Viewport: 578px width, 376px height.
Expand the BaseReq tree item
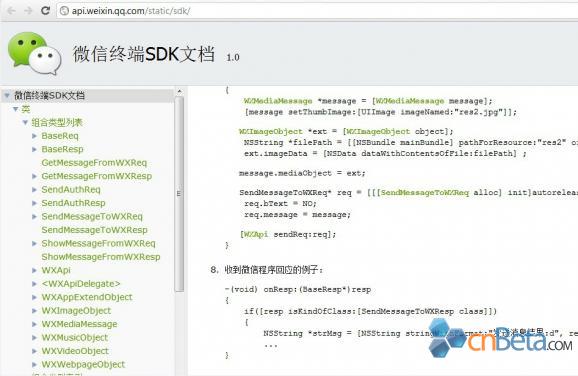coord(34,136)
